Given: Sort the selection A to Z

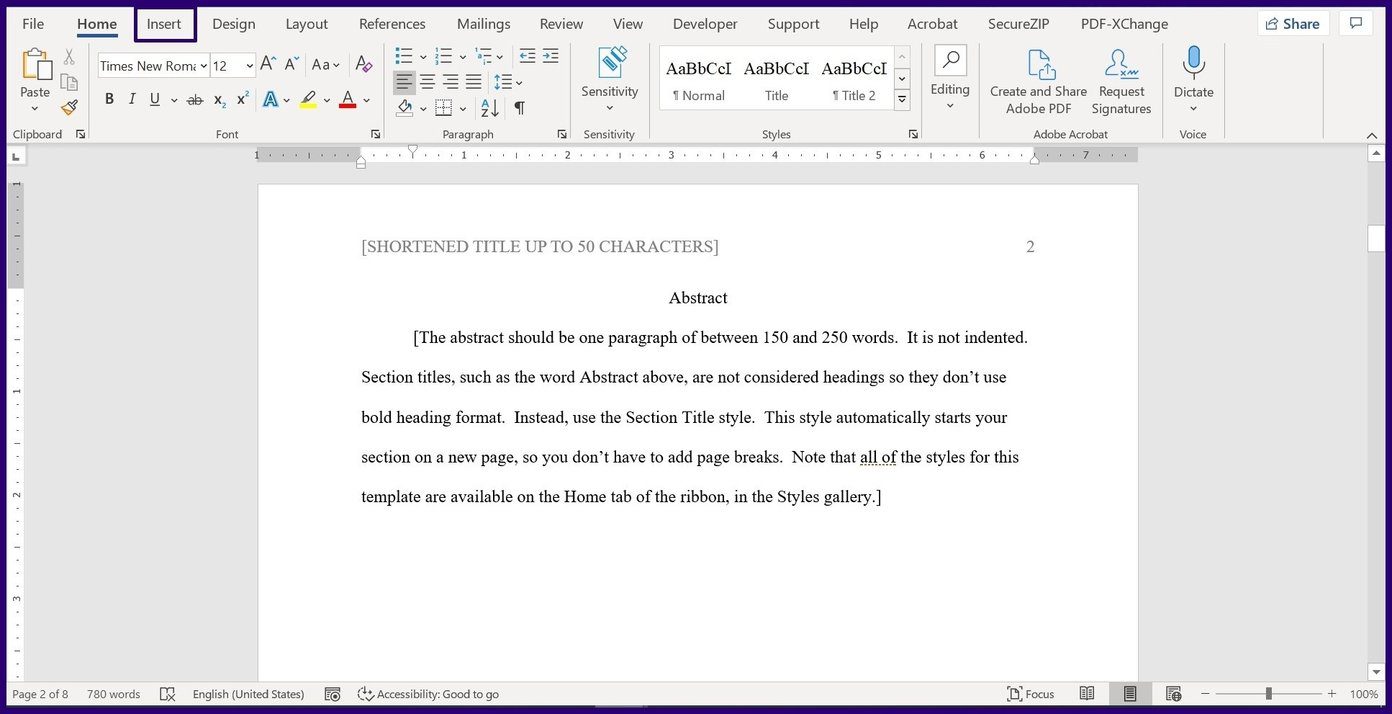Looking at the screenshot, I should point(490,108).
